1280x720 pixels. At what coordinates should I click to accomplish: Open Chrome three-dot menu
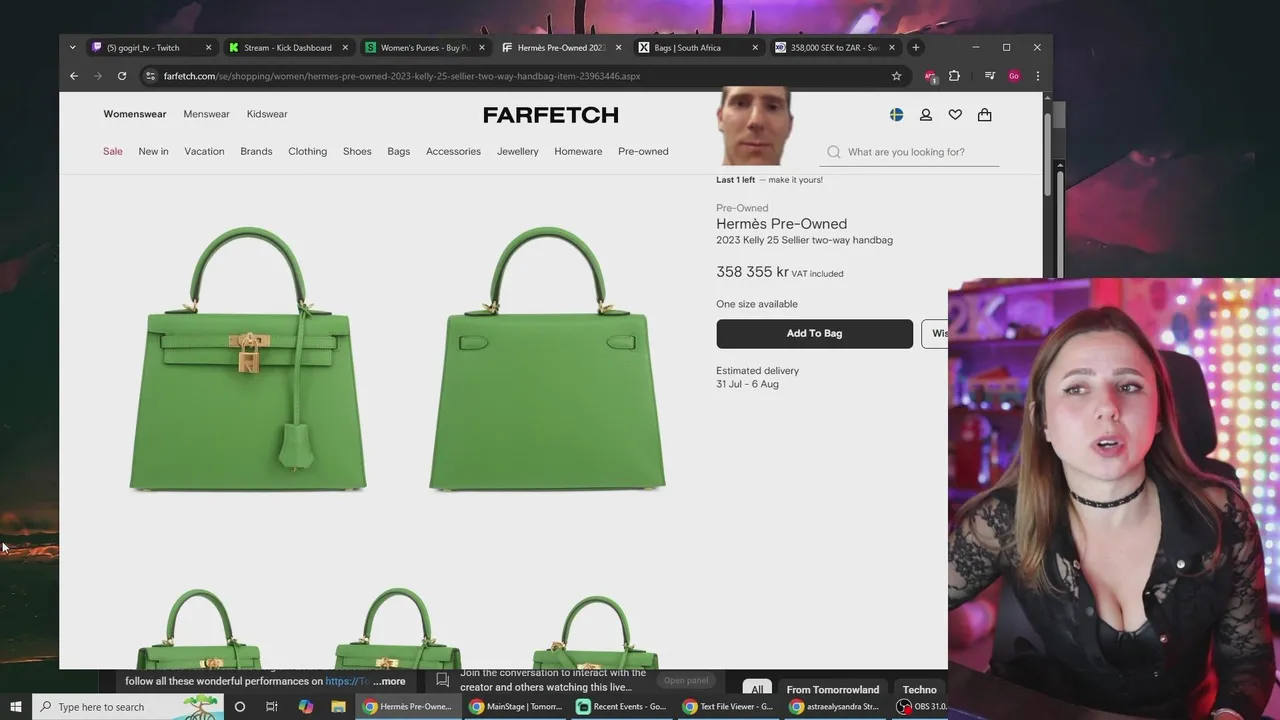(x=1037, y=76)
